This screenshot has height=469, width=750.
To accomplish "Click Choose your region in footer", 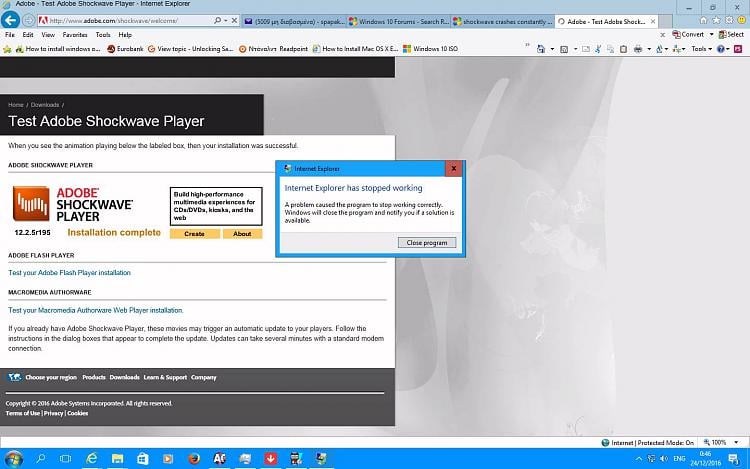I will click(51, 377).
